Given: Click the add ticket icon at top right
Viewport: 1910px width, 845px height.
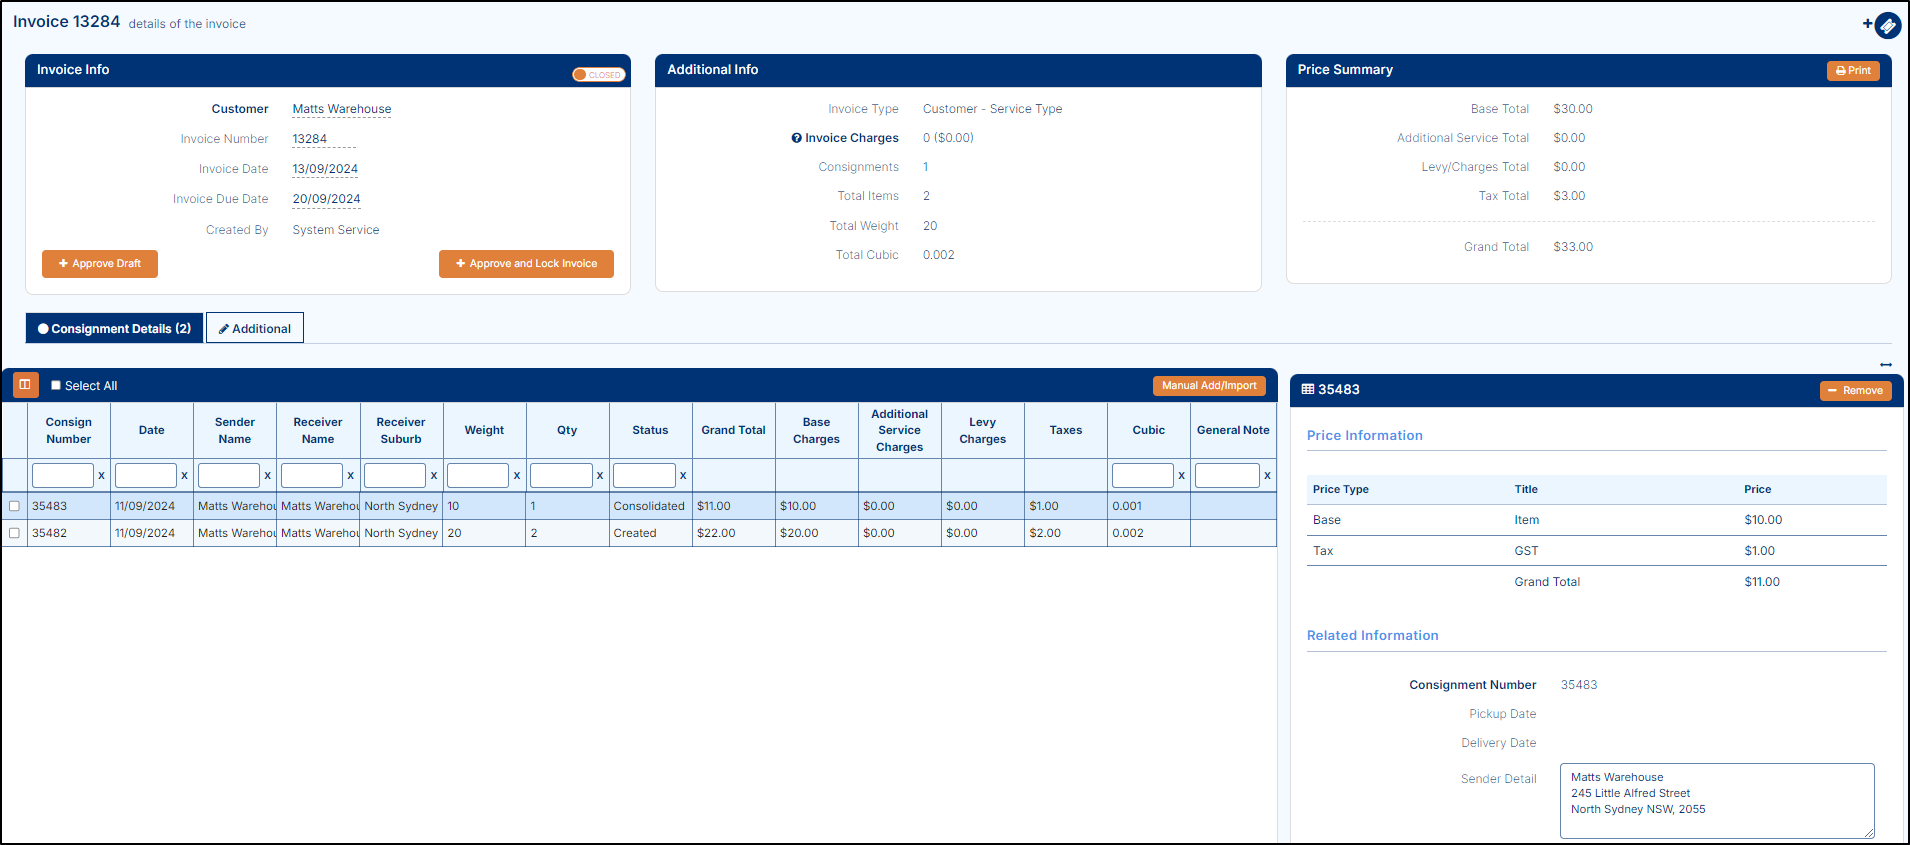Looking at the screenshot, I should coord(1885,24).
